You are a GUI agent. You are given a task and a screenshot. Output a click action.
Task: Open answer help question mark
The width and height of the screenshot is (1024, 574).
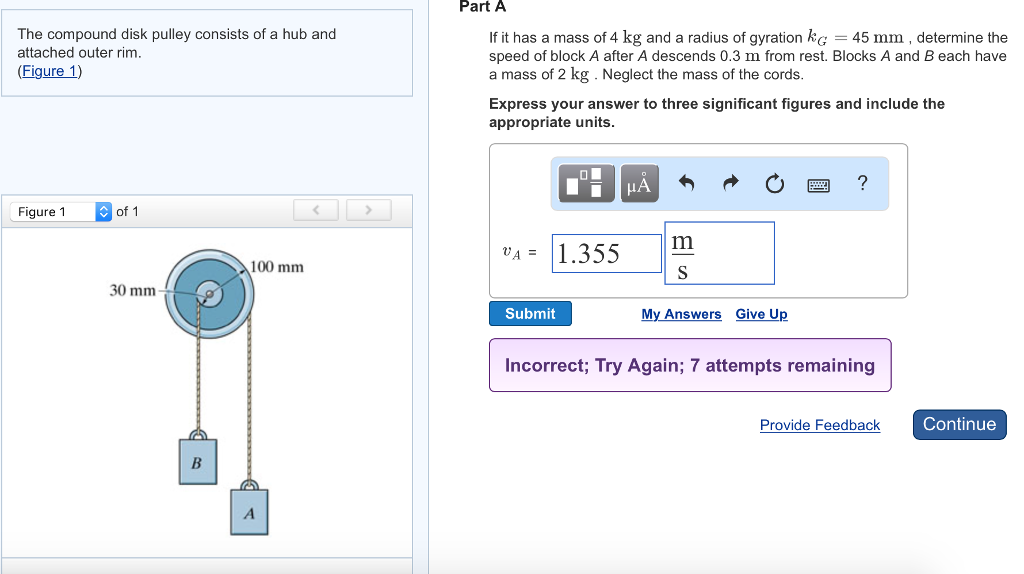(863, 183)
